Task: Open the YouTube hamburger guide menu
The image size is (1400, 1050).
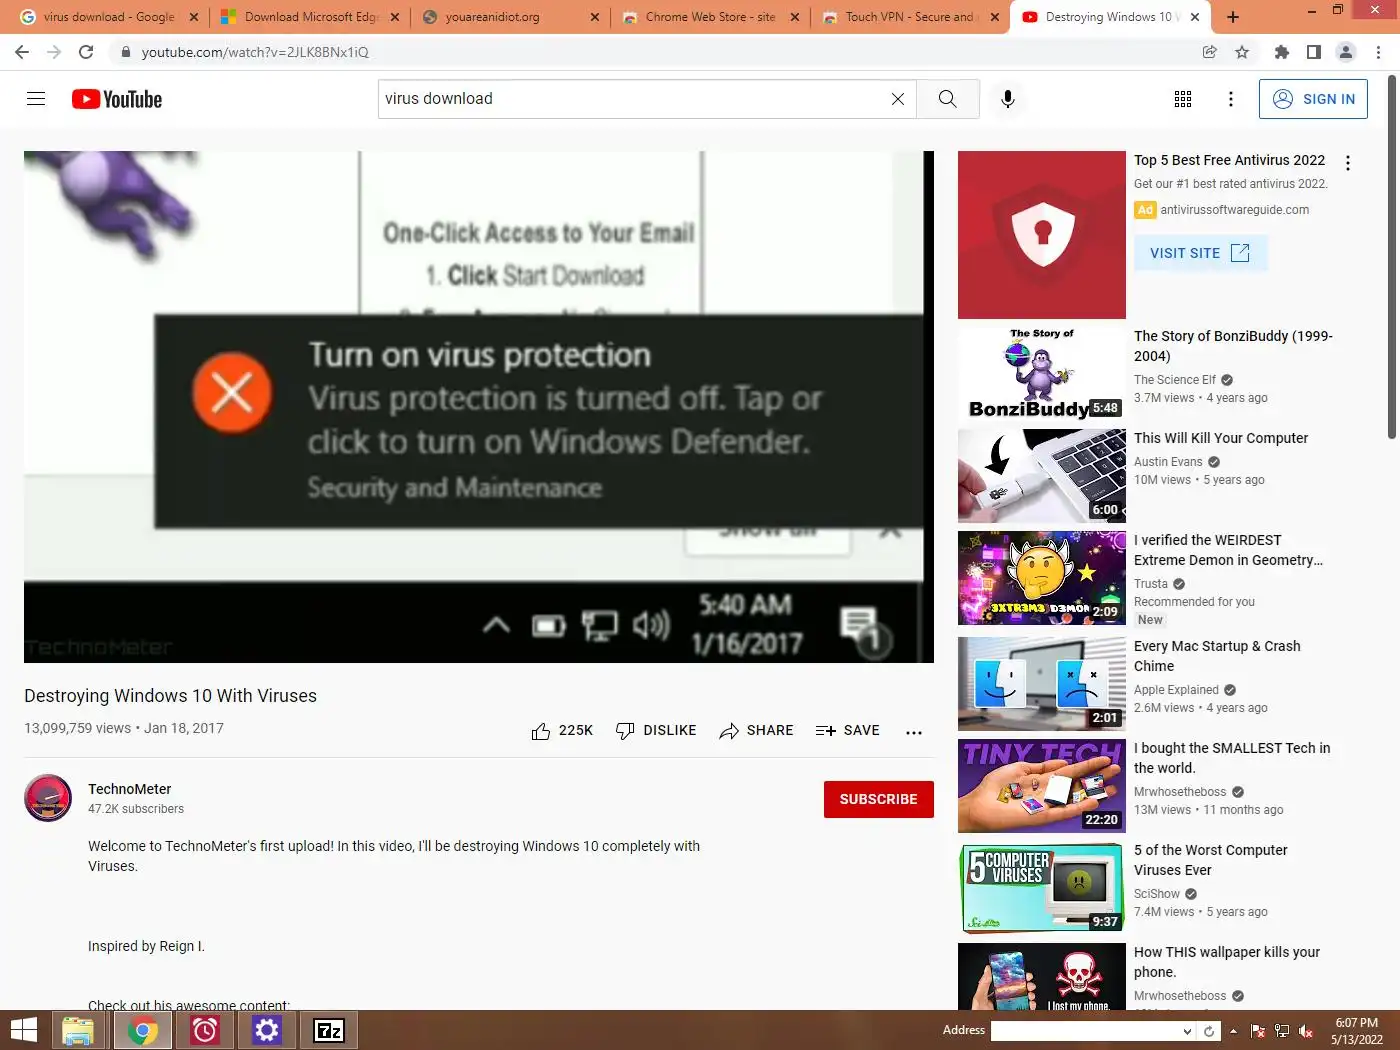Action: [x=36, y=99]
